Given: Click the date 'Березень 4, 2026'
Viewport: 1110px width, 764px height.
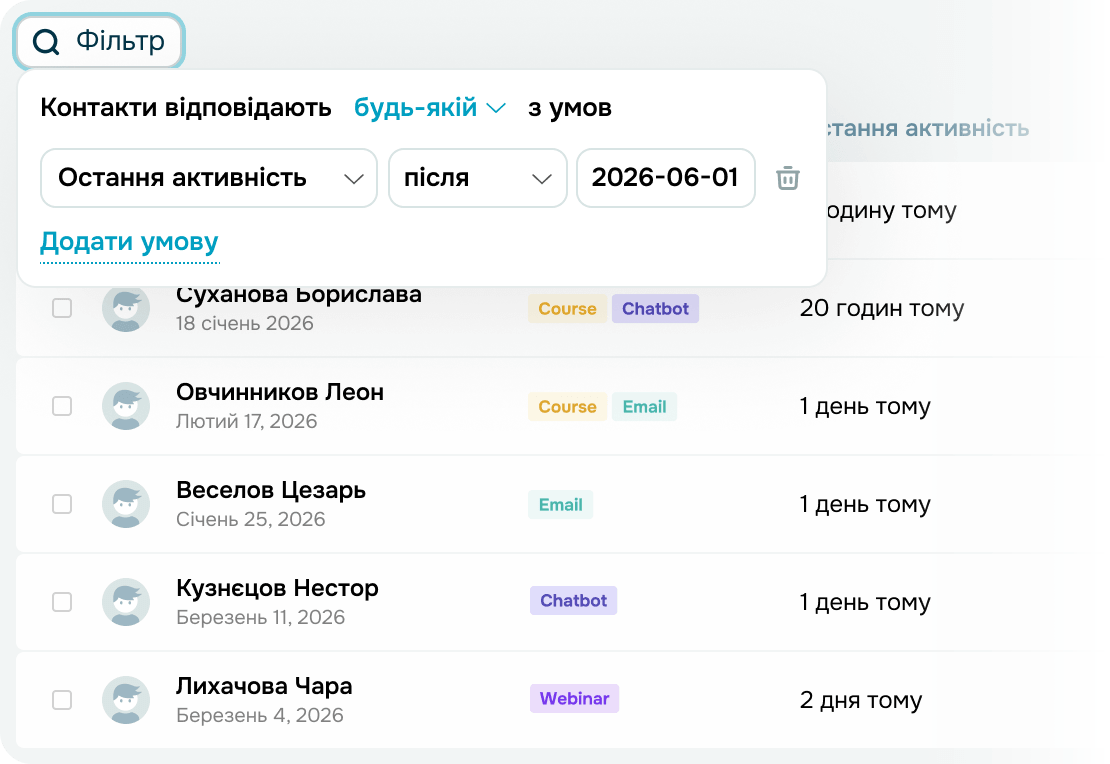Looking at the screenshot, I should [260, 715].
